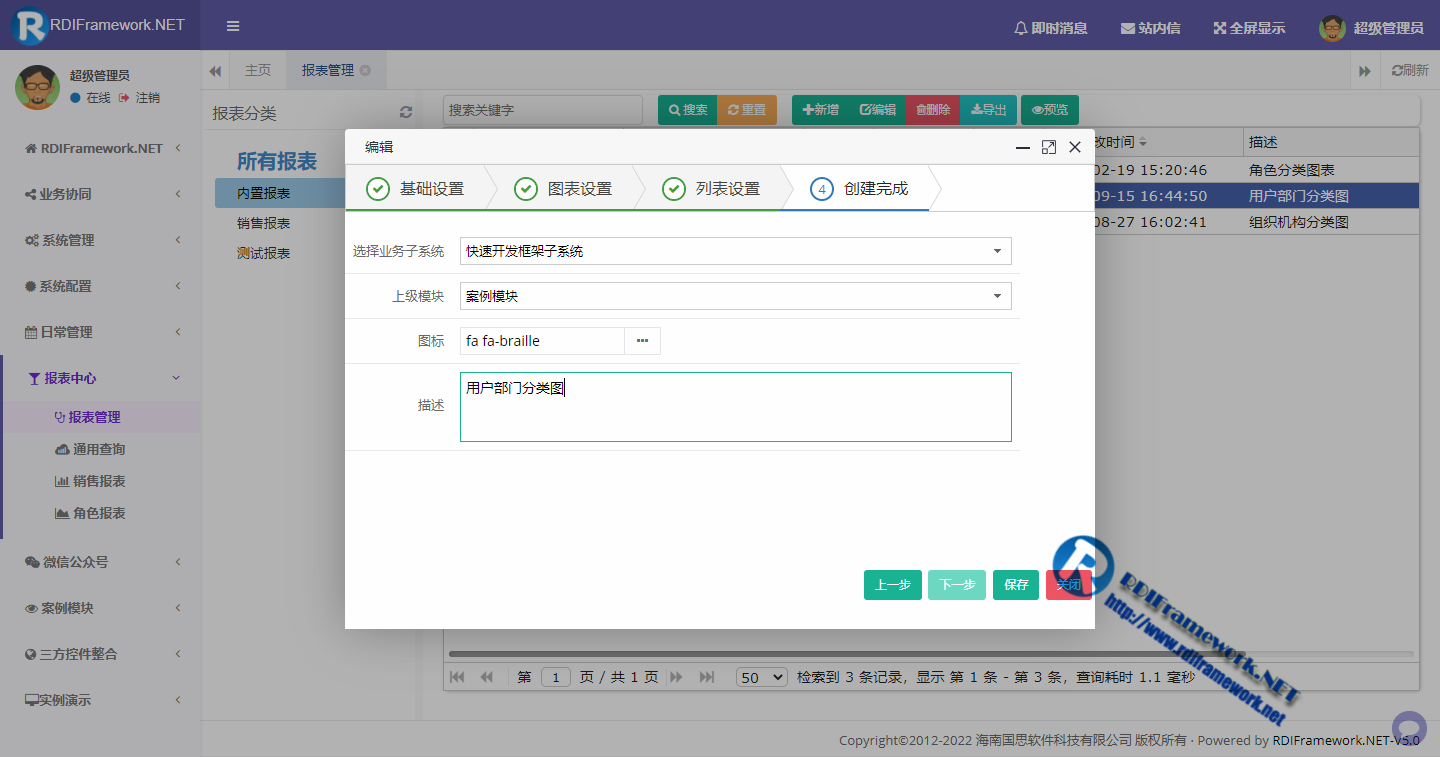Sort by 描述 column header

[1331, 142]
